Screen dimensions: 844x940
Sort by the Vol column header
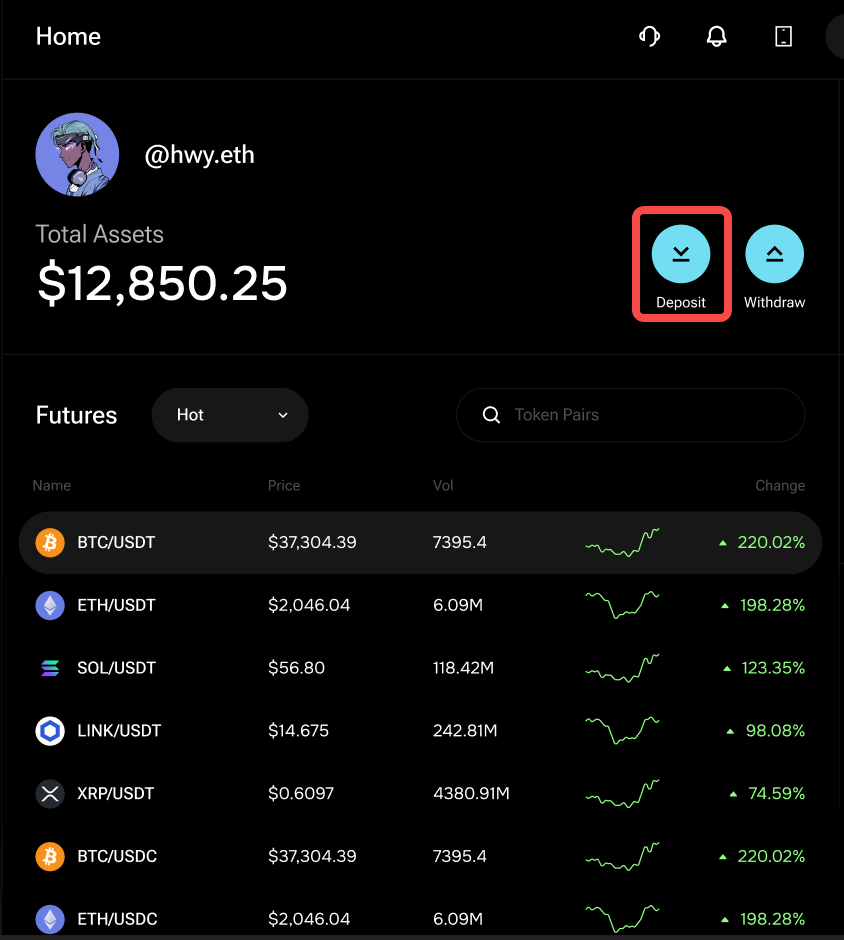(443, 485)
